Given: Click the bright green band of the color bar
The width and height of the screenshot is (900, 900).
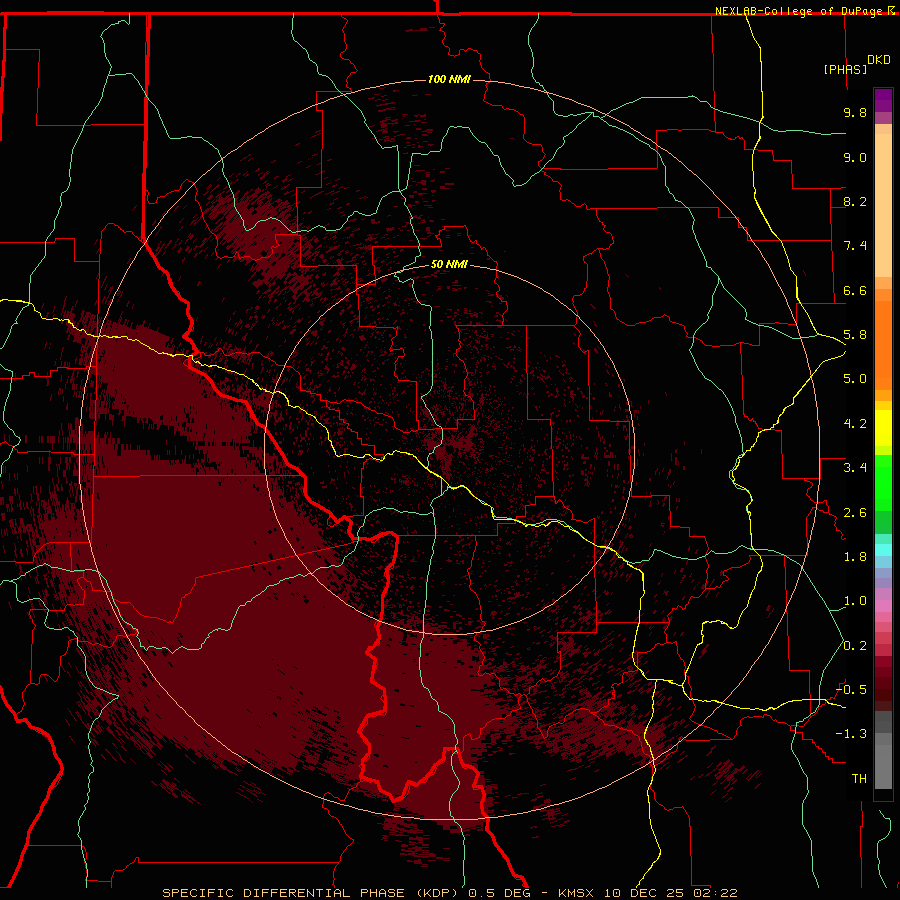Looking at the screenshot, I should pyautogui.click(x=883, y=483).
